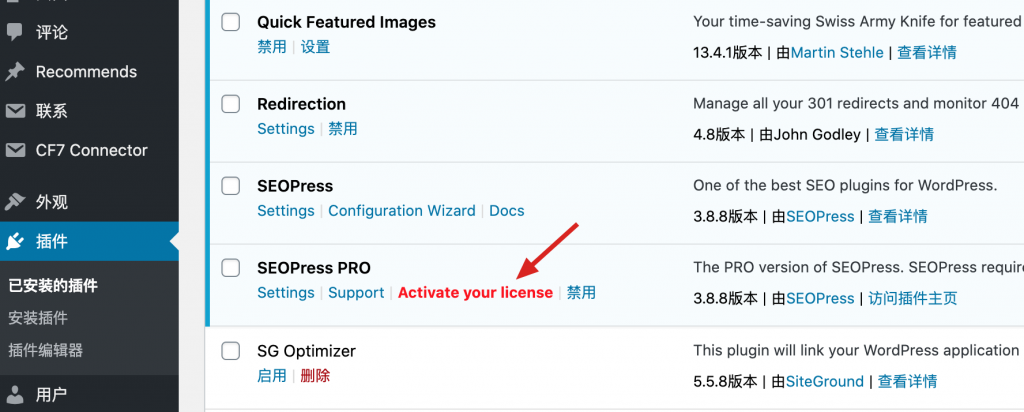Screen dimensions: 1024x412
Task: Click the plugins plug icon beside 插件
Action: coord(15,241)
